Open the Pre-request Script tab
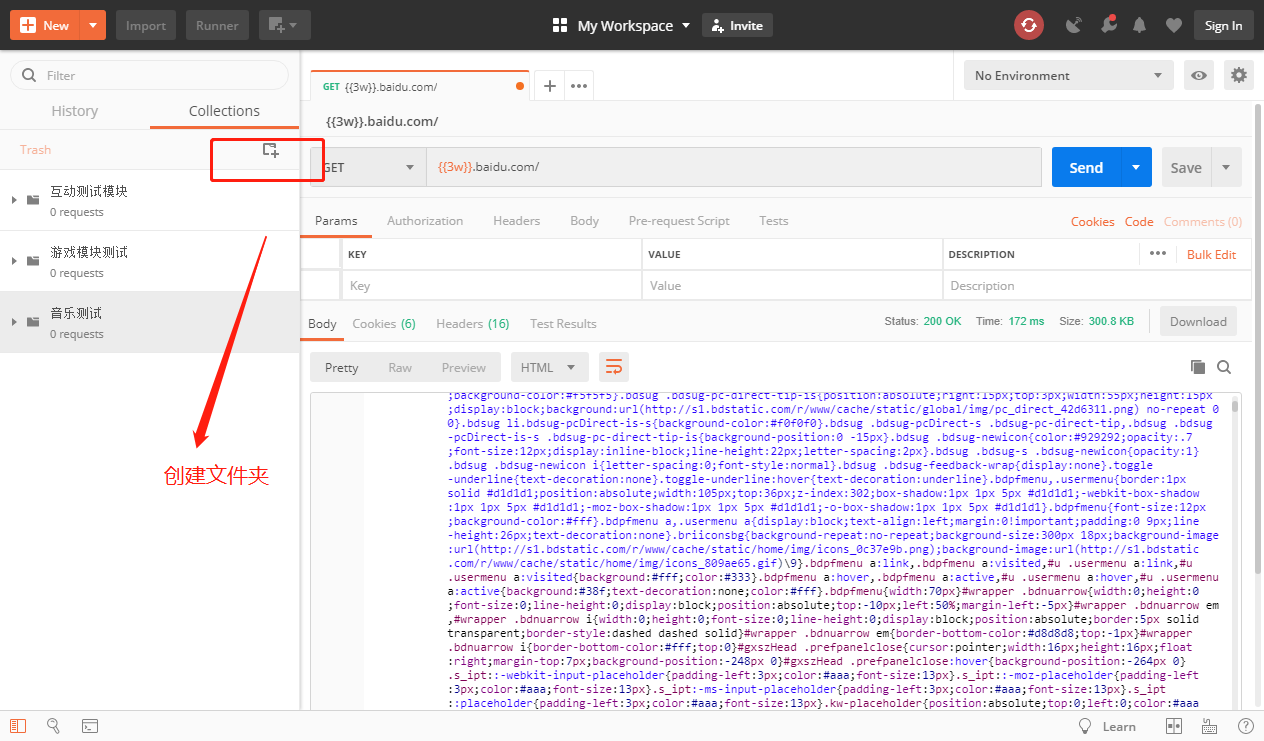Image resolution: width=1264 pixels, height=741 pixels. (679, 221)
